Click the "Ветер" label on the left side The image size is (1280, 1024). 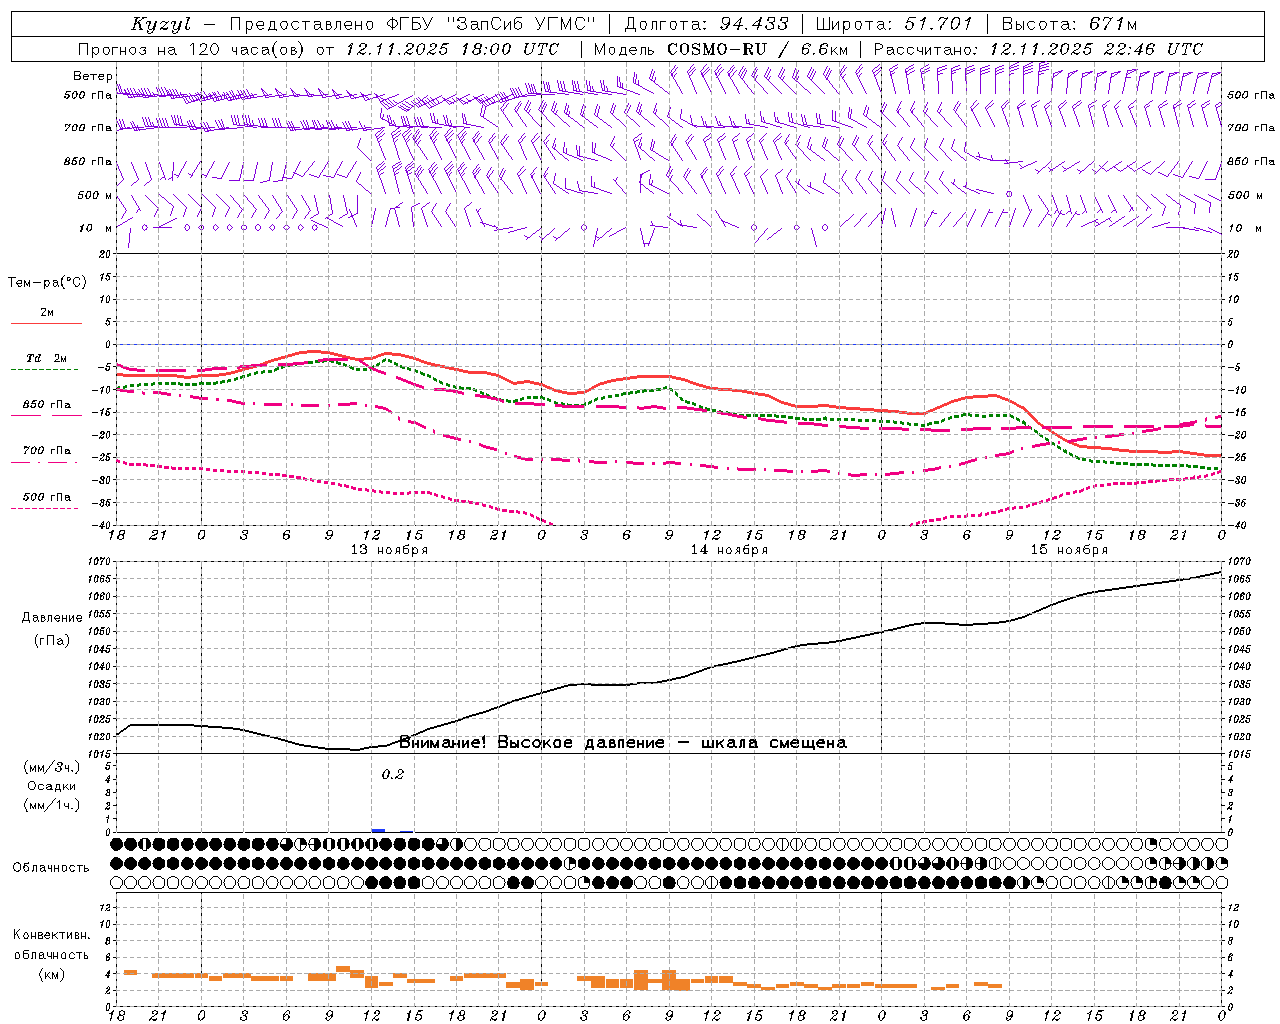[x=93, y=76]
